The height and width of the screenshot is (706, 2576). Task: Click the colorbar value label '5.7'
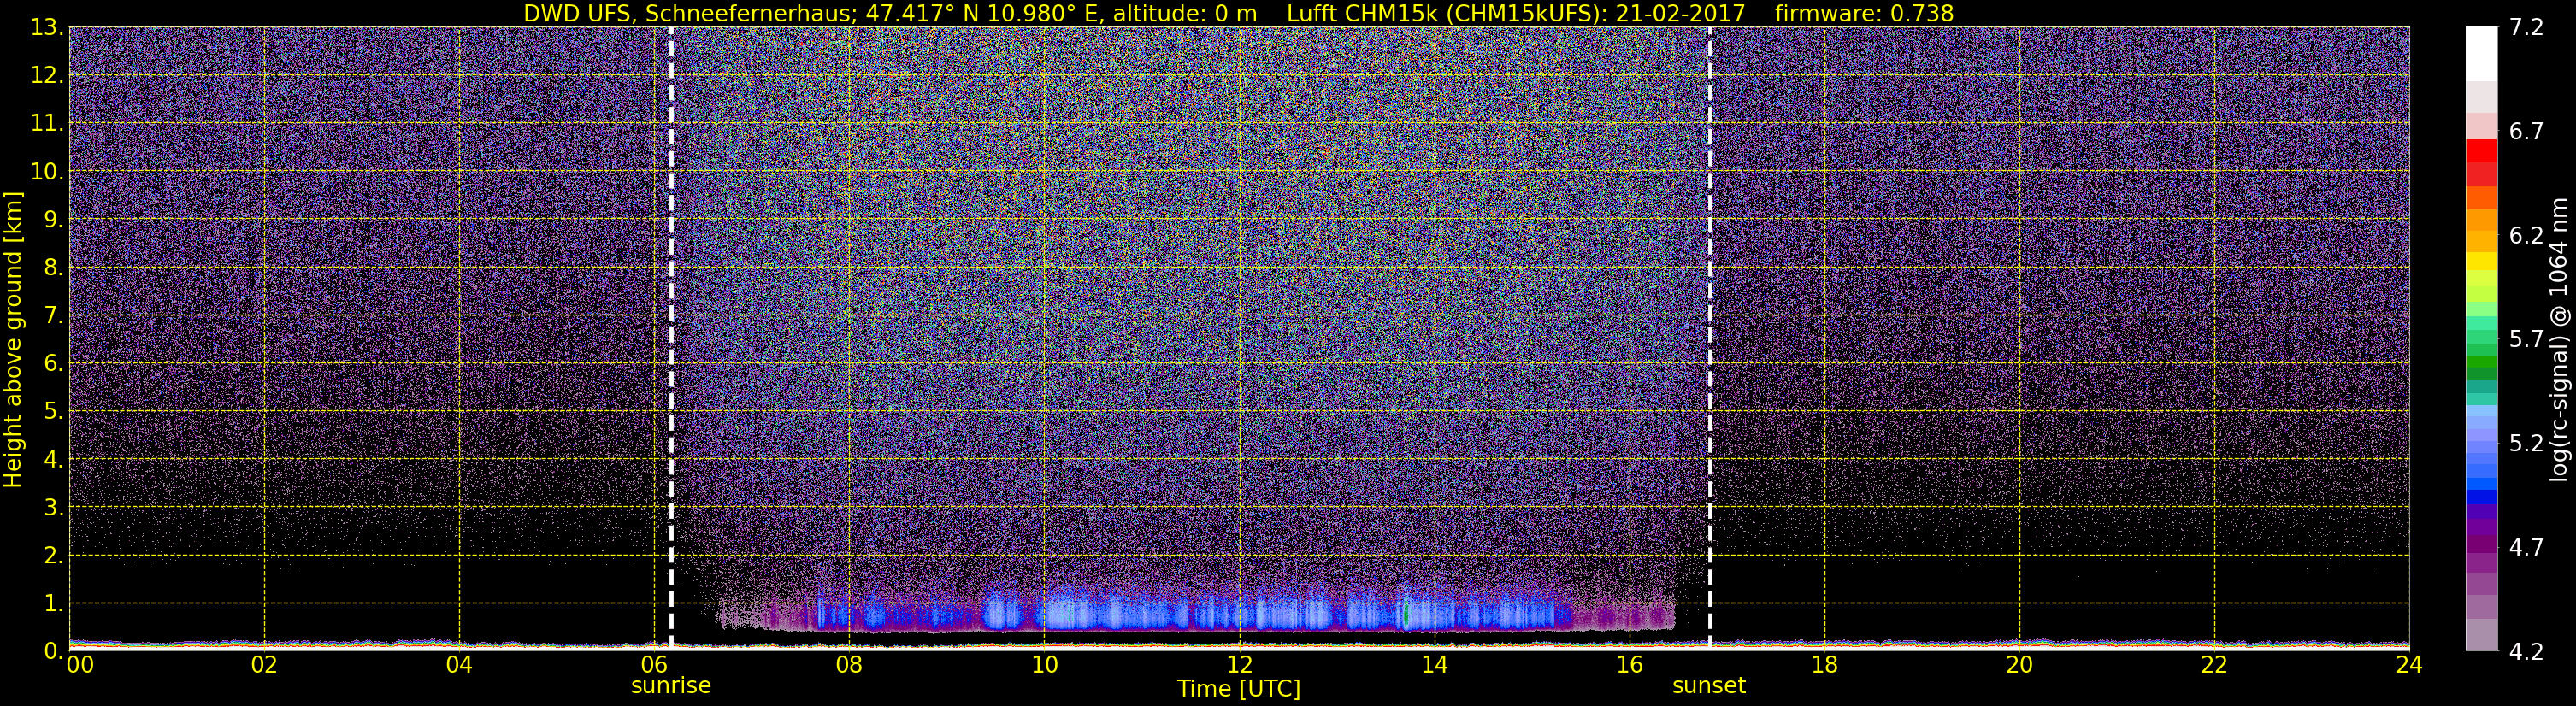click(2526, 340)
